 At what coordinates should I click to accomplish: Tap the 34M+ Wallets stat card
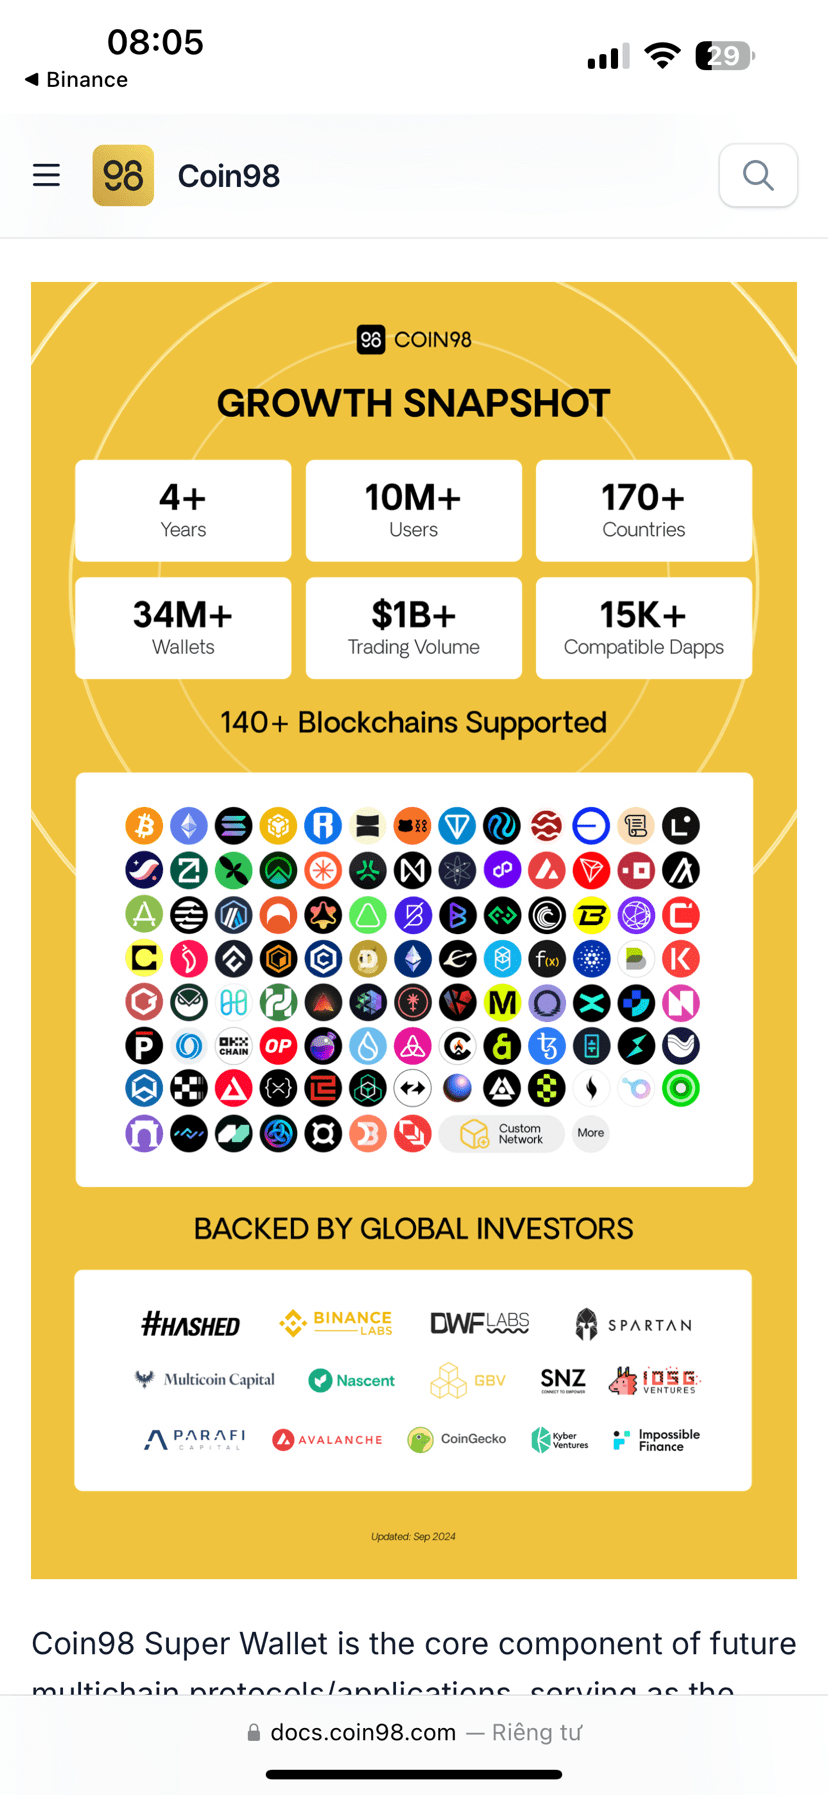pos(183,628)
